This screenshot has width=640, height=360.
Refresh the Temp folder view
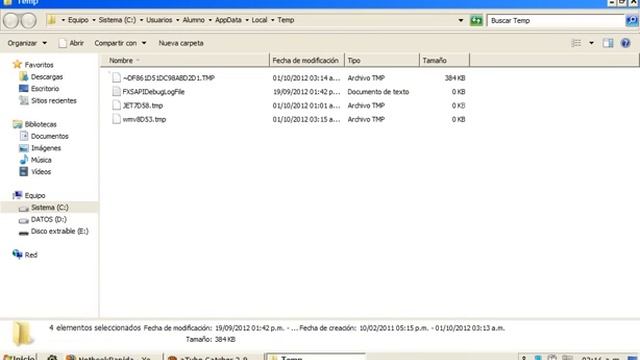point(476,20)
